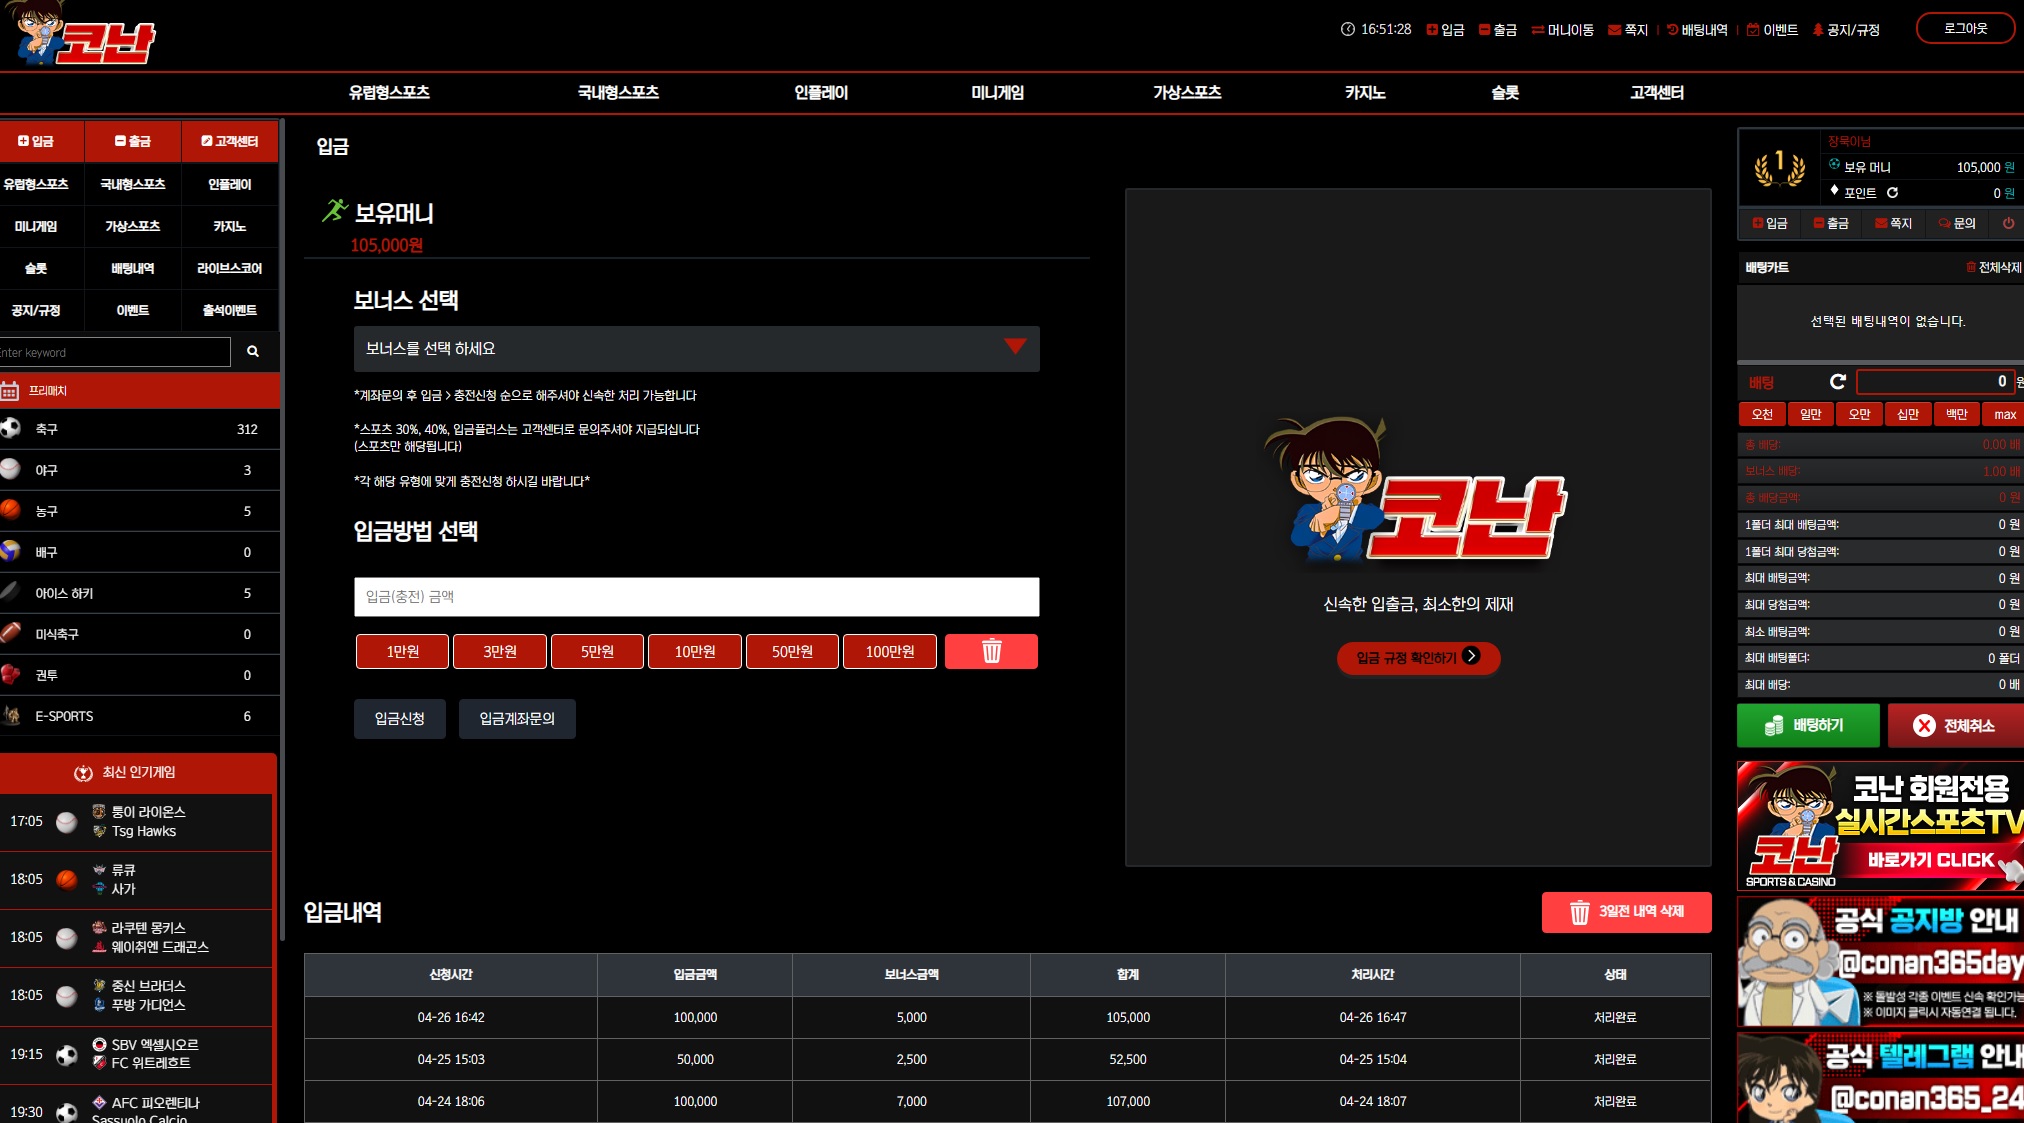
Task: Click the green 배팅하기 button
Action: pos(1808,726)
